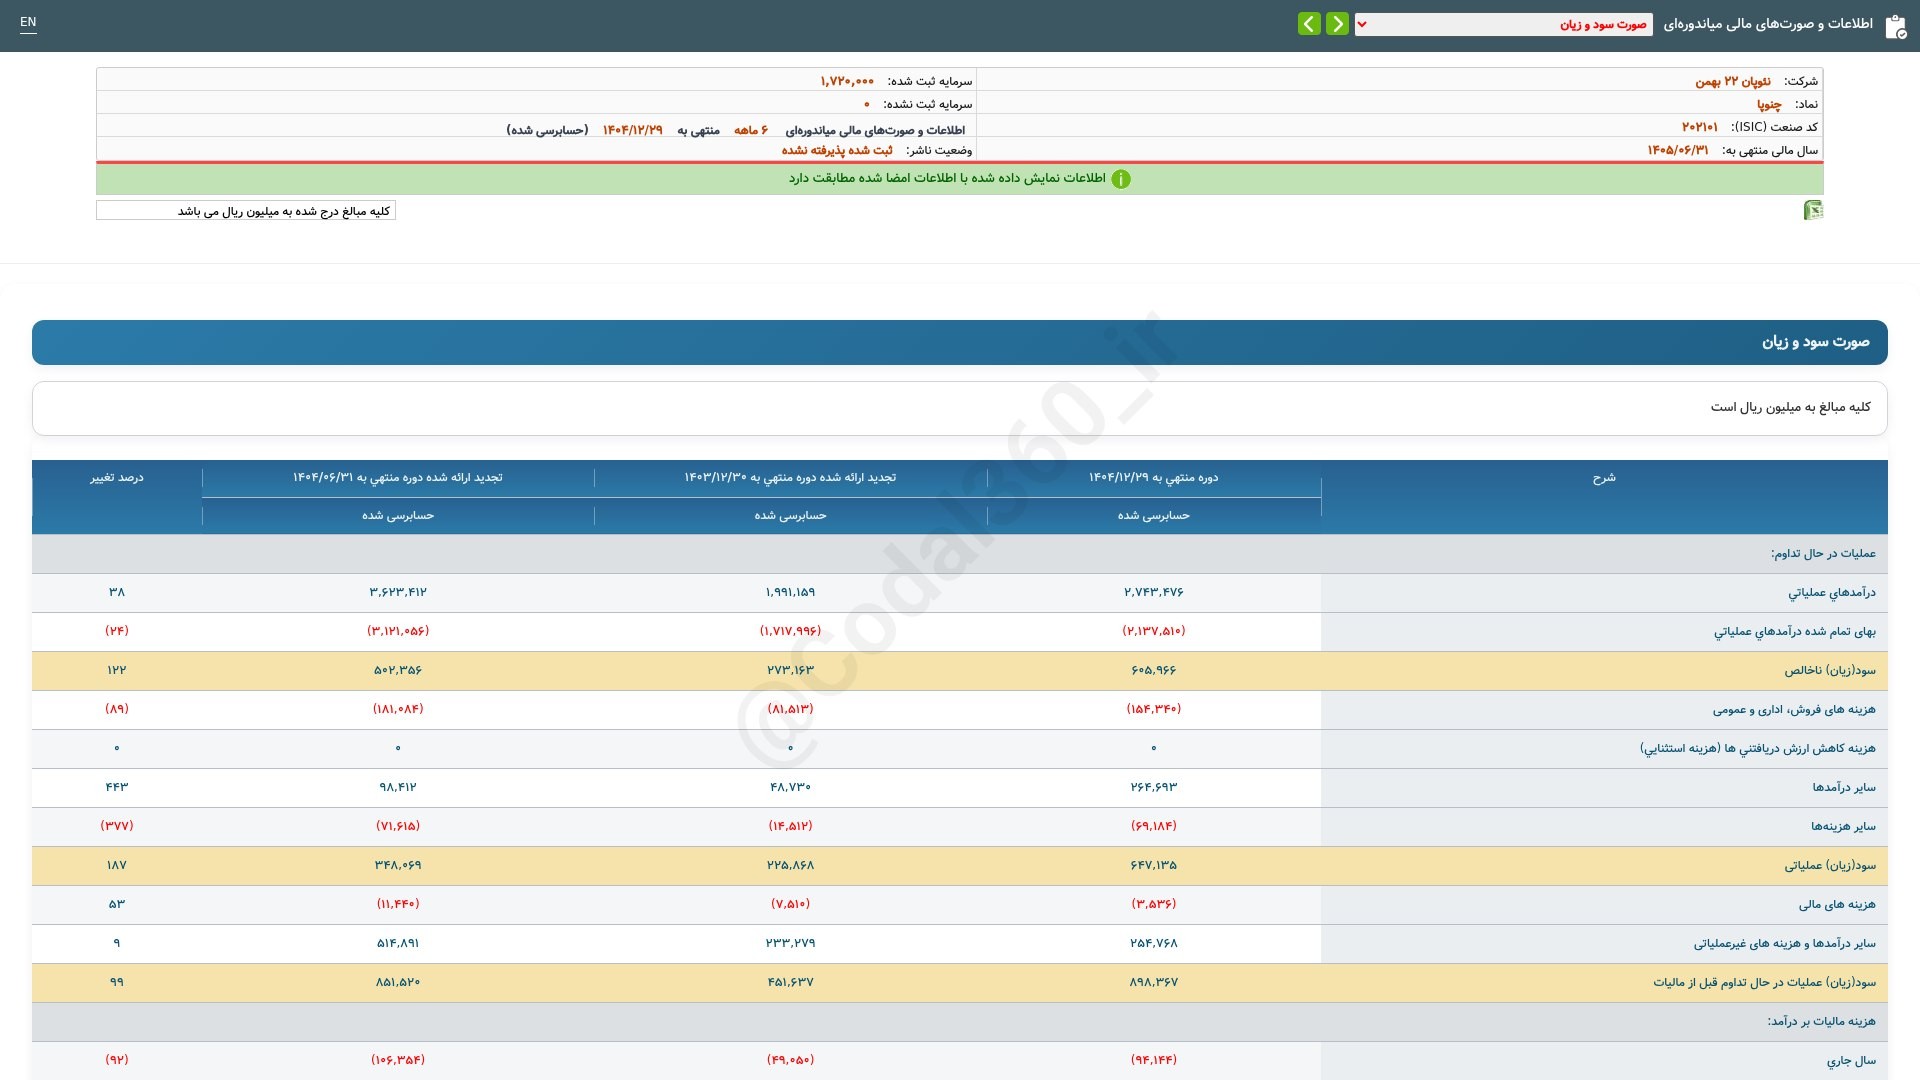
Task: Click the Excel export icon
Action: pyautogui.click(x=1812, y=210)
